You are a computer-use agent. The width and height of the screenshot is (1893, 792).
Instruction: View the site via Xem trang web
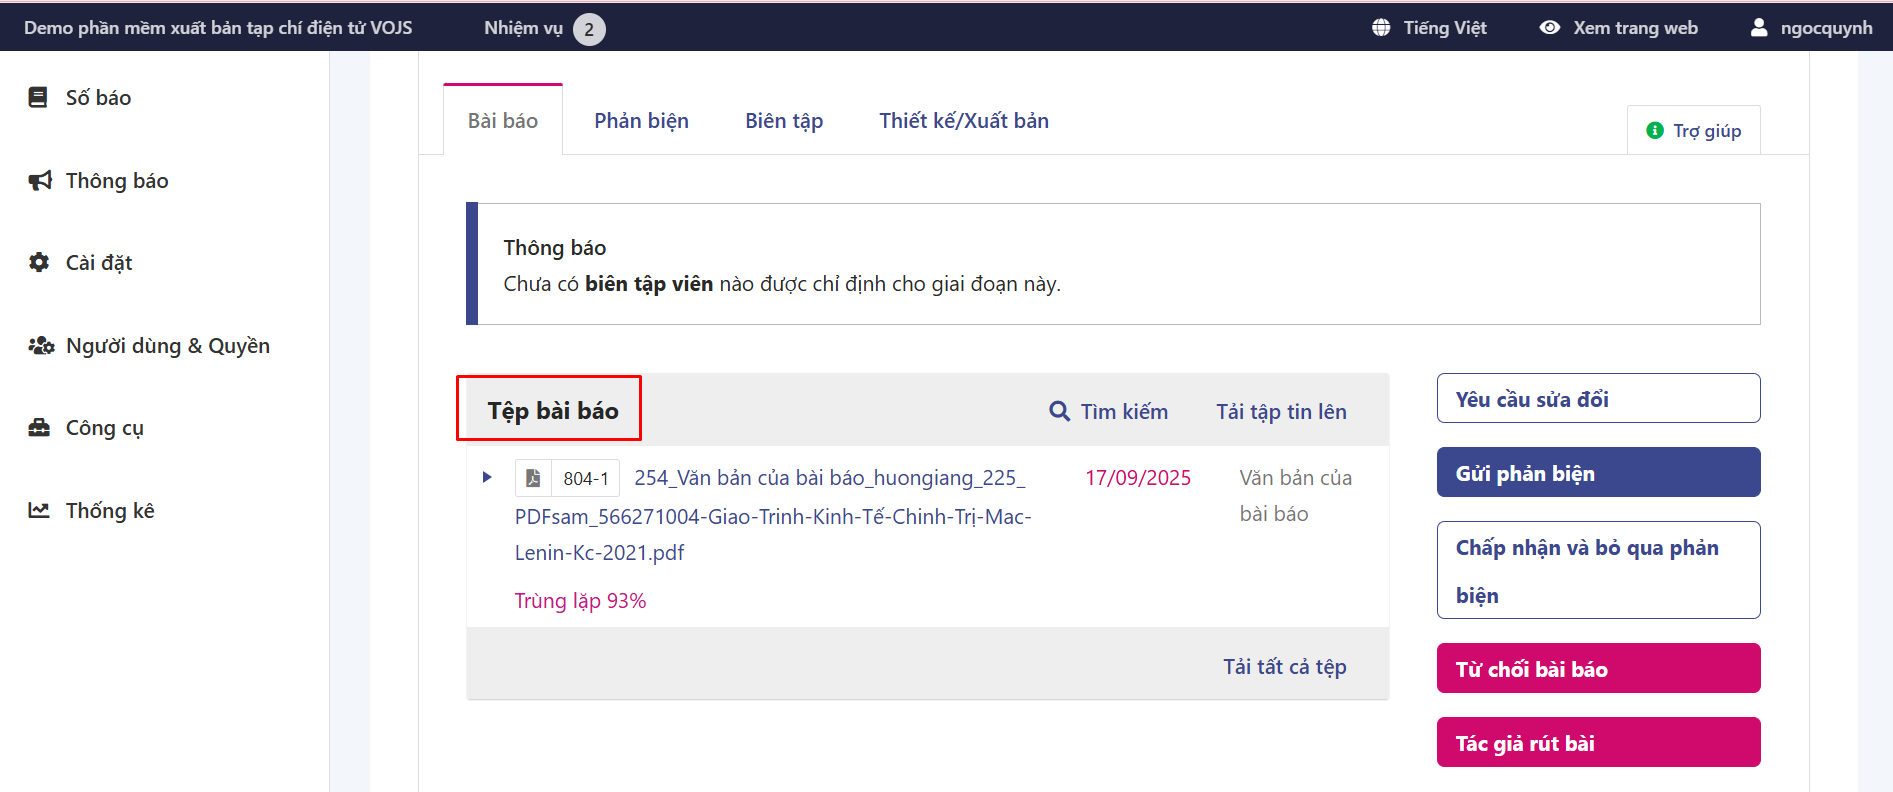(1619, 28)
